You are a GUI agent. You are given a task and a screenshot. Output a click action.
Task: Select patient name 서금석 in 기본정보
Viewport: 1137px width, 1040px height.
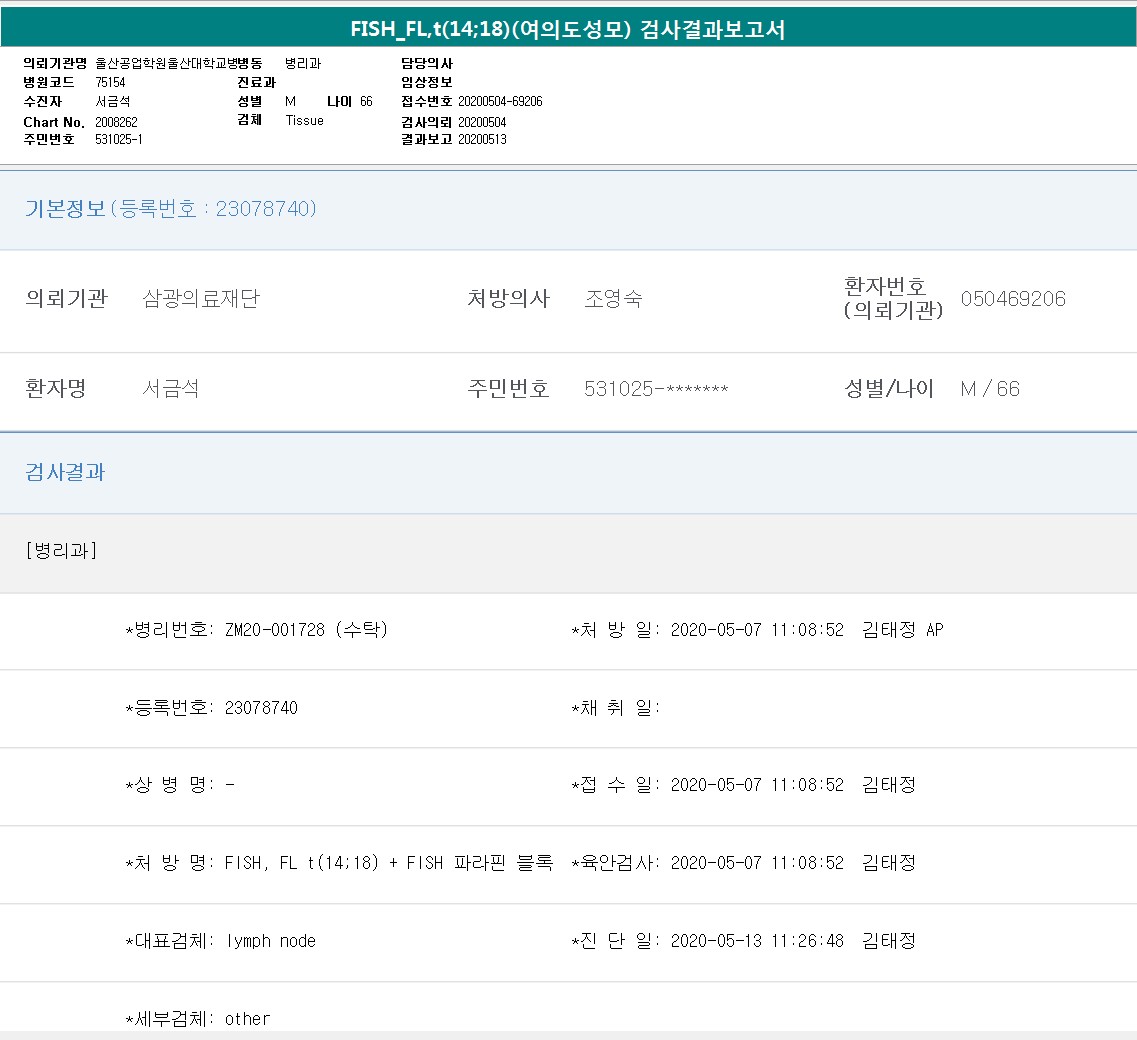tap(171, 389)
